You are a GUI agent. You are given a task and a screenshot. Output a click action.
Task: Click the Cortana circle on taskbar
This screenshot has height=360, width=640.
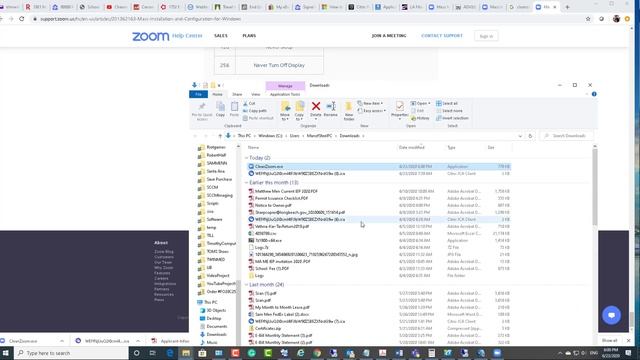point(136,353)
